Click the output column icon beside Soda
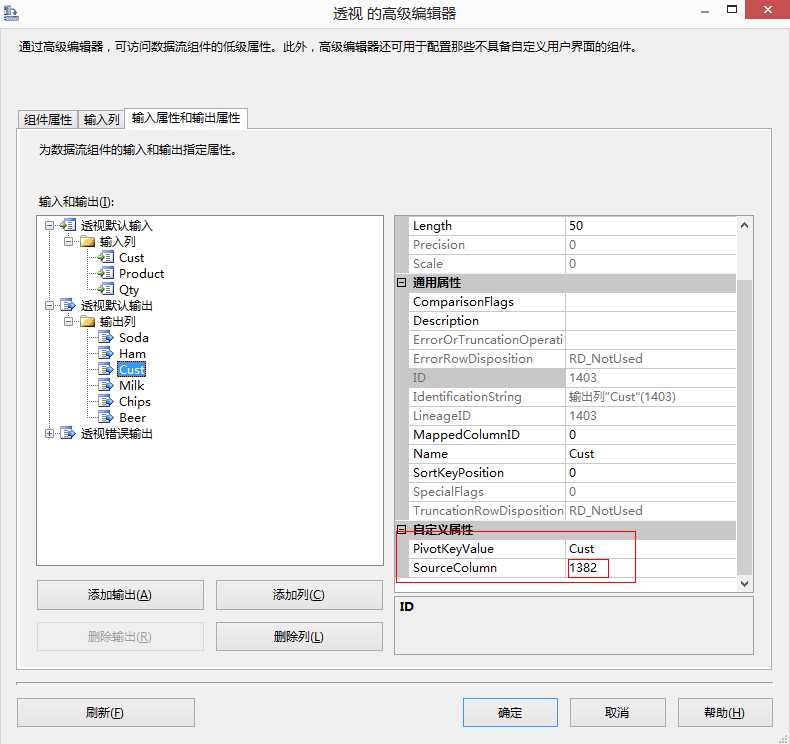Image resolution: width=790 pixels, height=744 pixels. (106, 337)
